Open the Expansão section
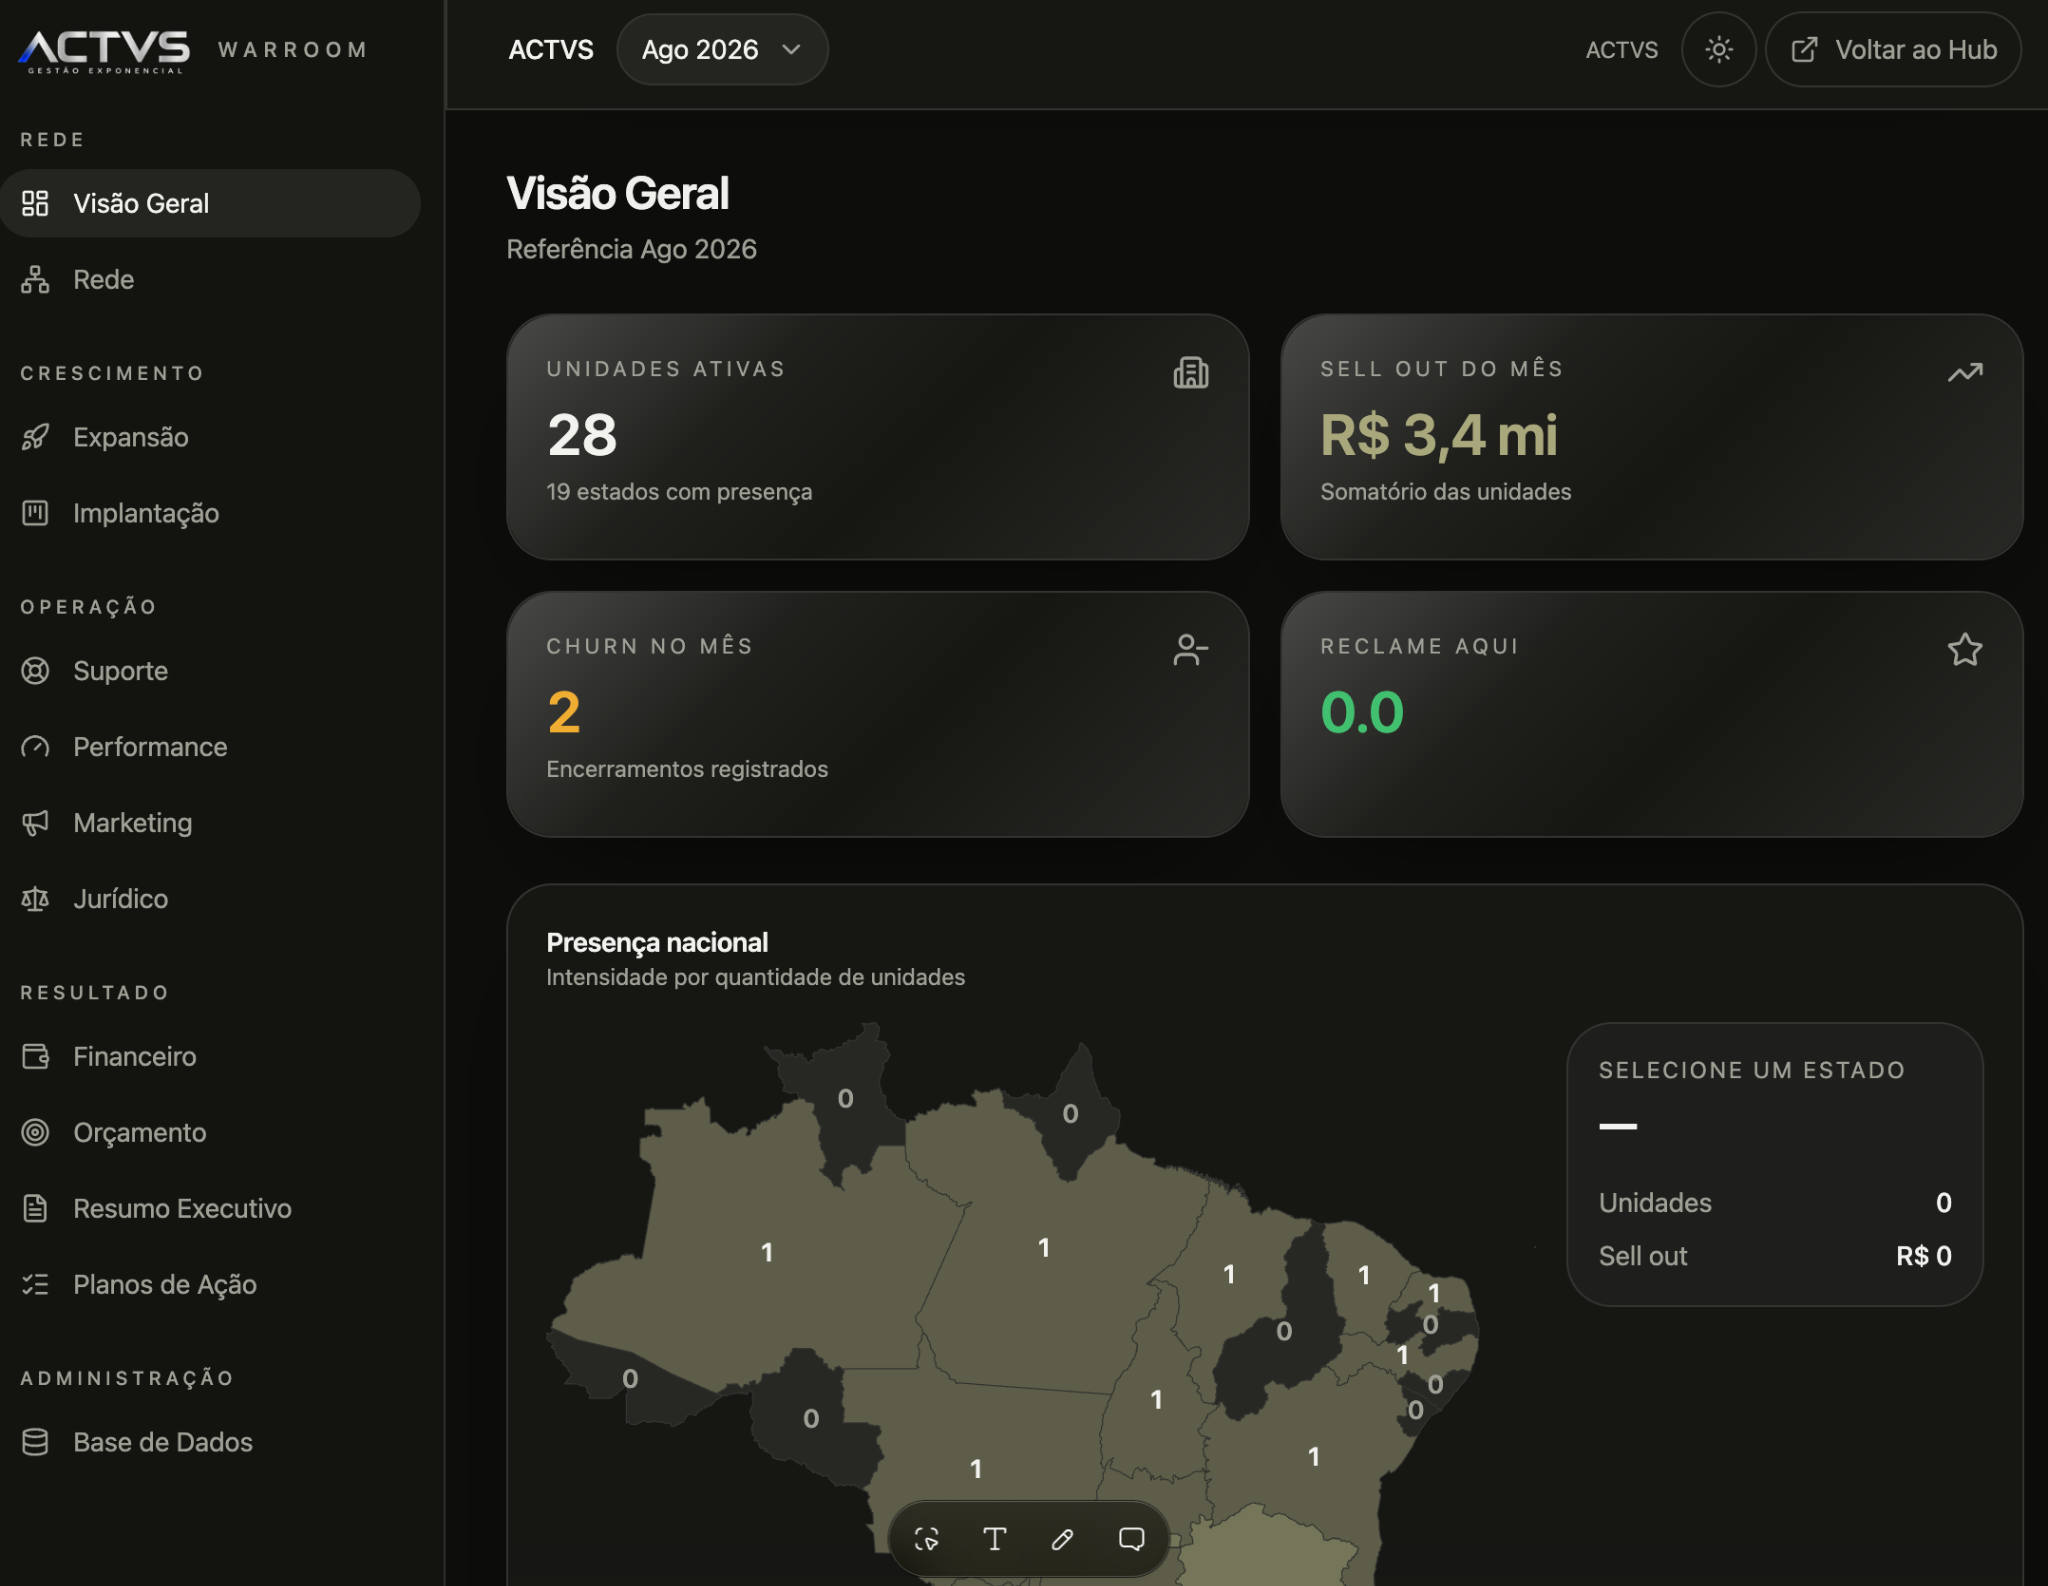Viewport: 2048px width, 1586px height. [x=210, y=437]
